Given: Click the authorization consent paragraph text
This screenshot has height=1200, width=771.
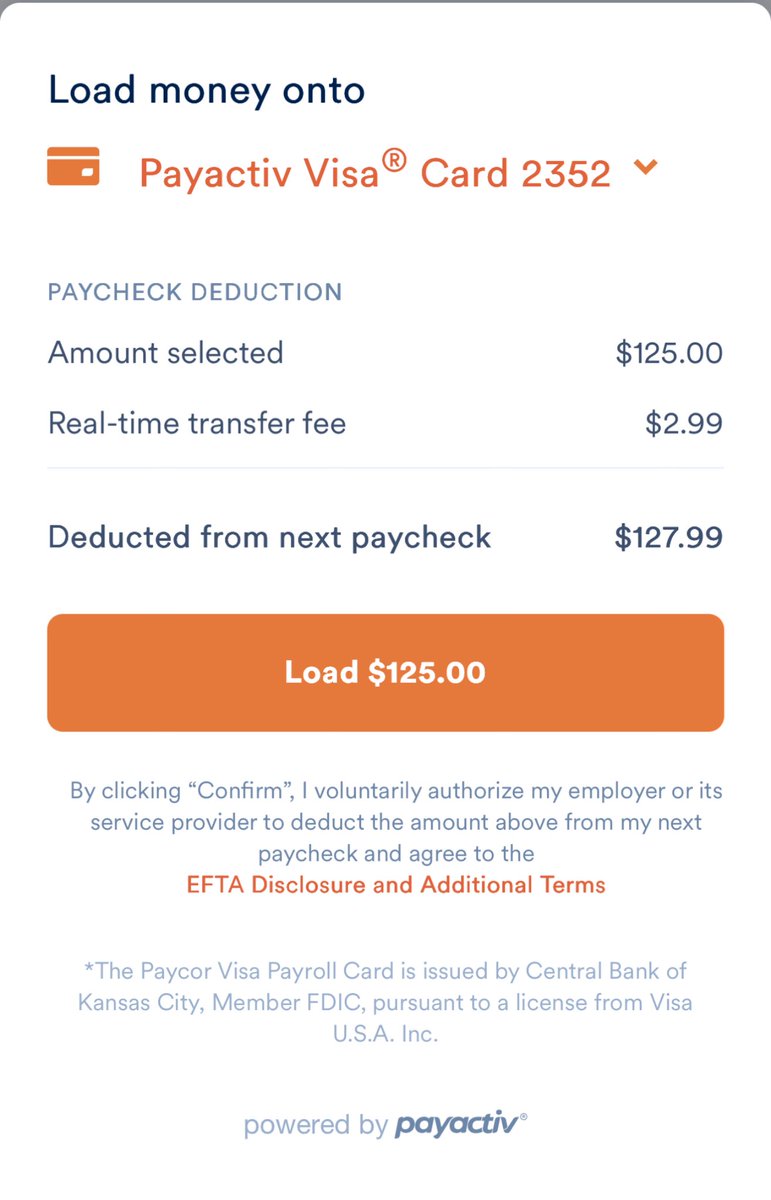Looking at the screenshot, I should (396, 822).
